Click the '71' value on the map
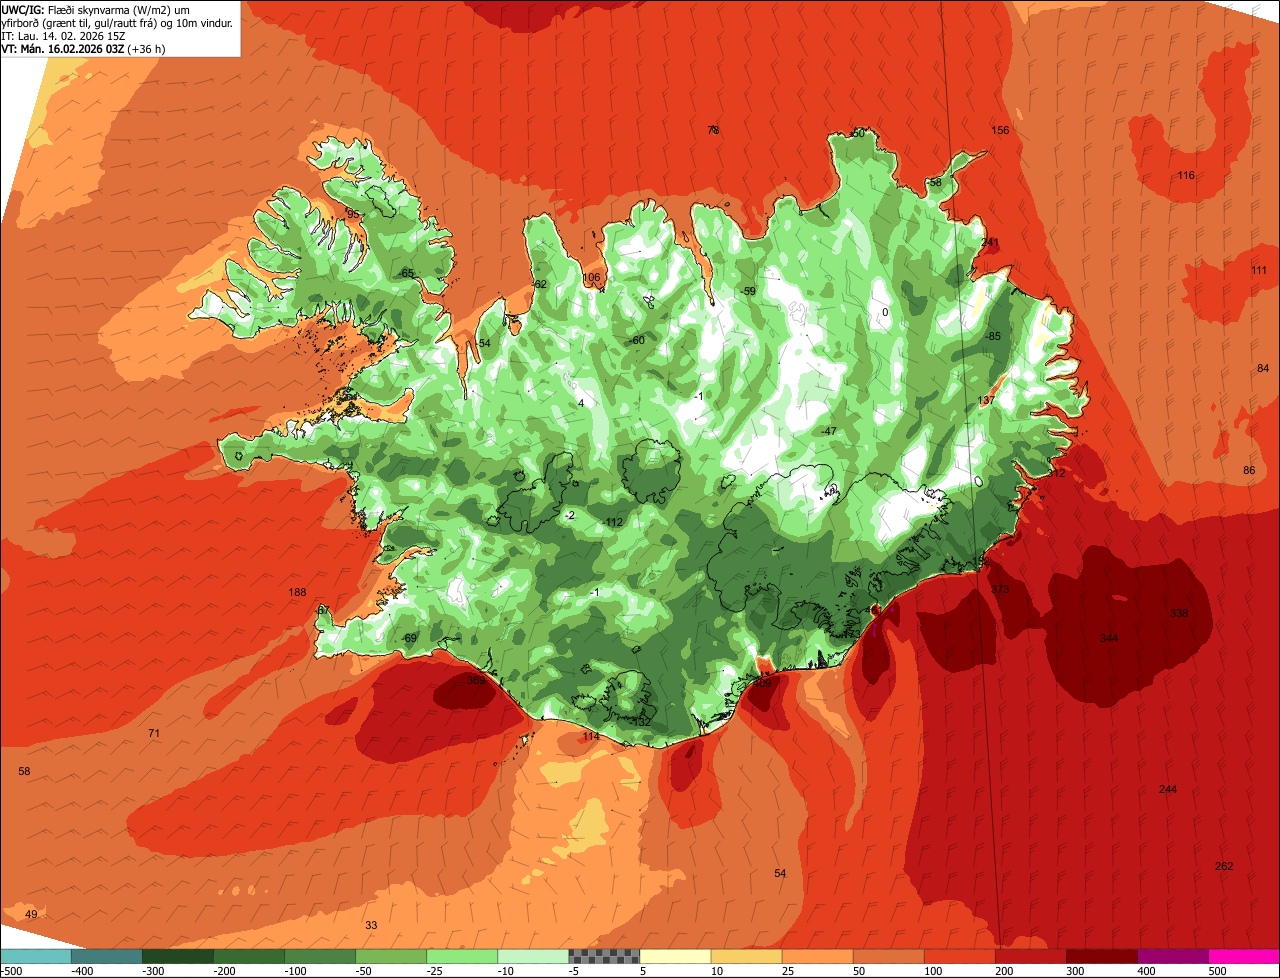Viewport: 1280px width, 978px height. coord(154,733)
